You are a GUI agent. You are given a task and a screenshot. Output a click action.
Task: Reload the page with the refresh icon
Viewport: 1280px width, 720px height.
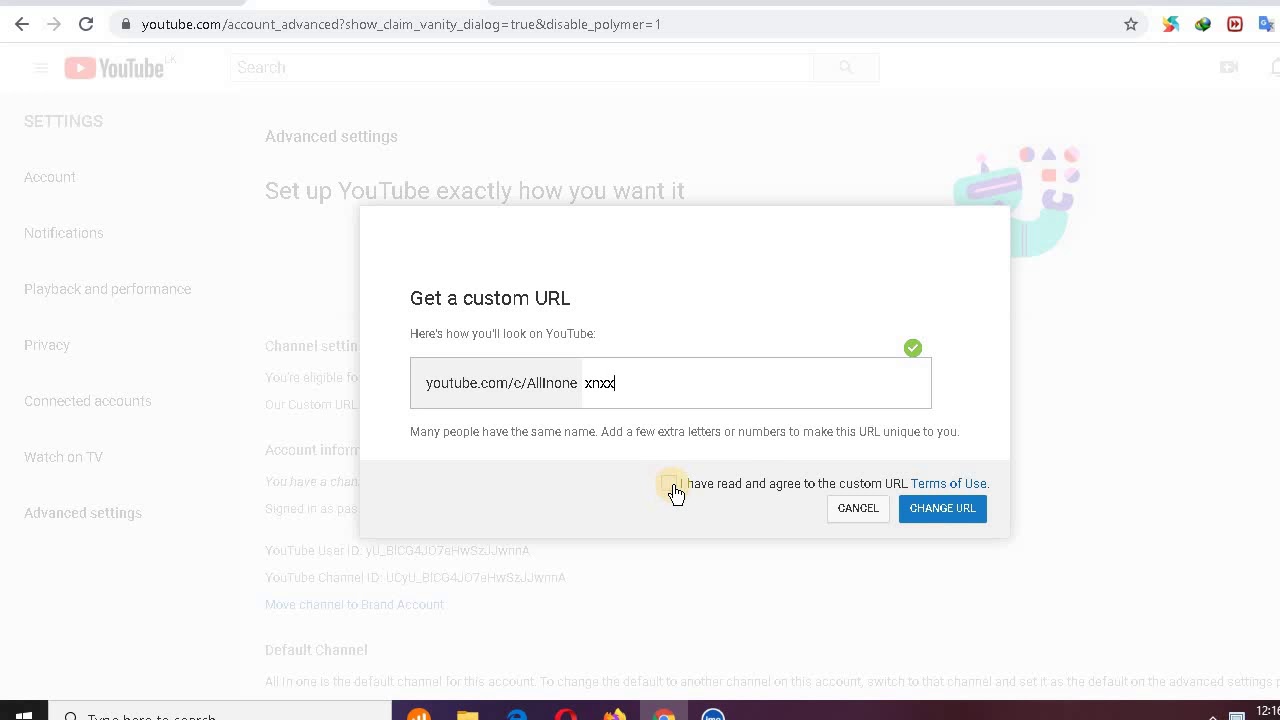[86, 24]
